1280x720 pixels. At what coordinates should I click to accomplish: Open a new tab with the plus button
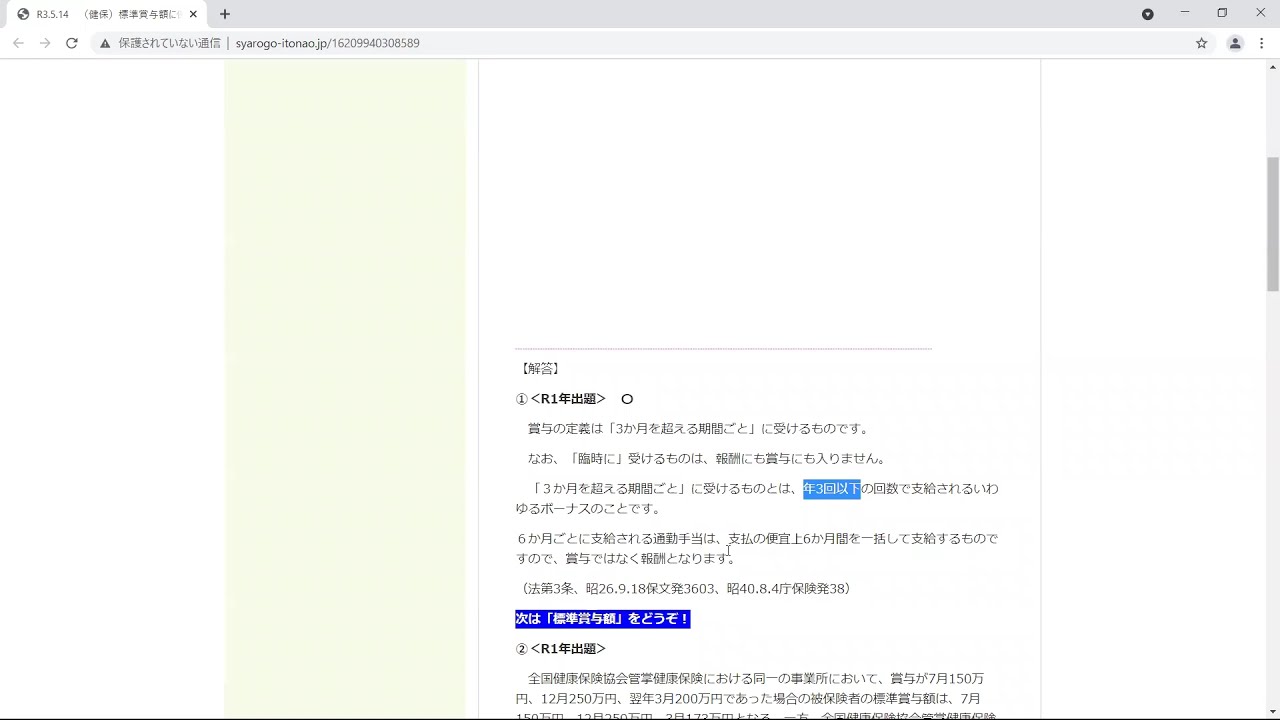click(225, 14)
